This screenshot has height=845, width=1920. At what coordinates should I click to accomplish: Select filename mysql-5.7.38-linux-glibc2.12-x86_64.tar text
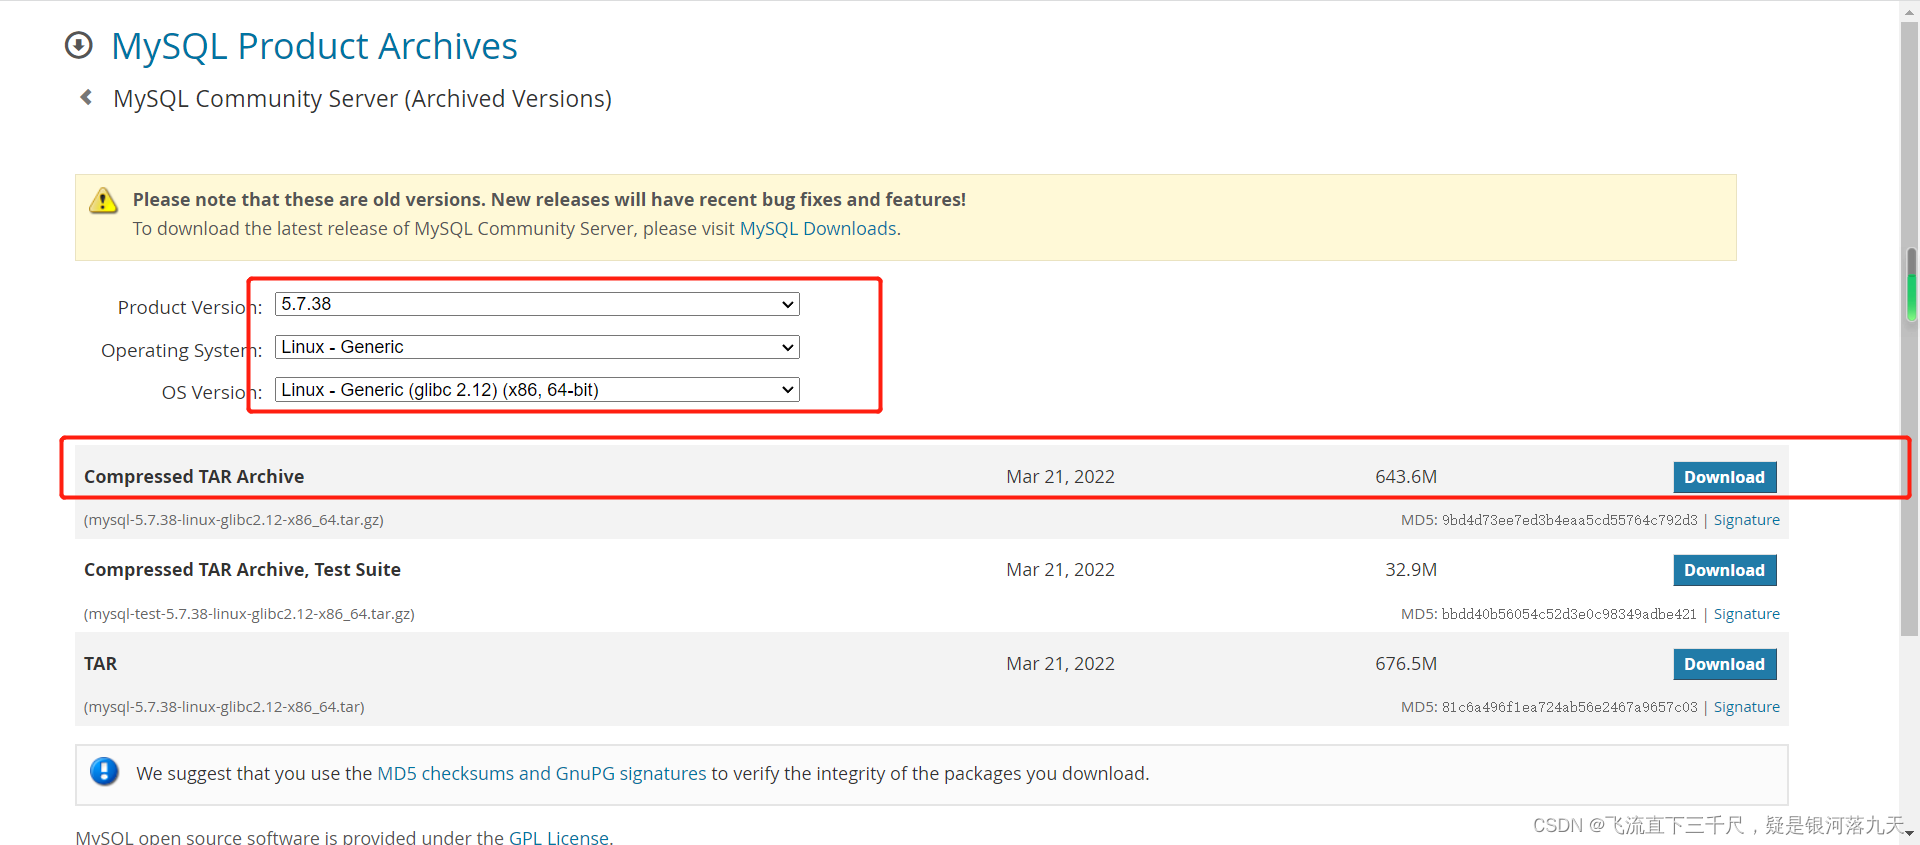[x=224, y=707]
